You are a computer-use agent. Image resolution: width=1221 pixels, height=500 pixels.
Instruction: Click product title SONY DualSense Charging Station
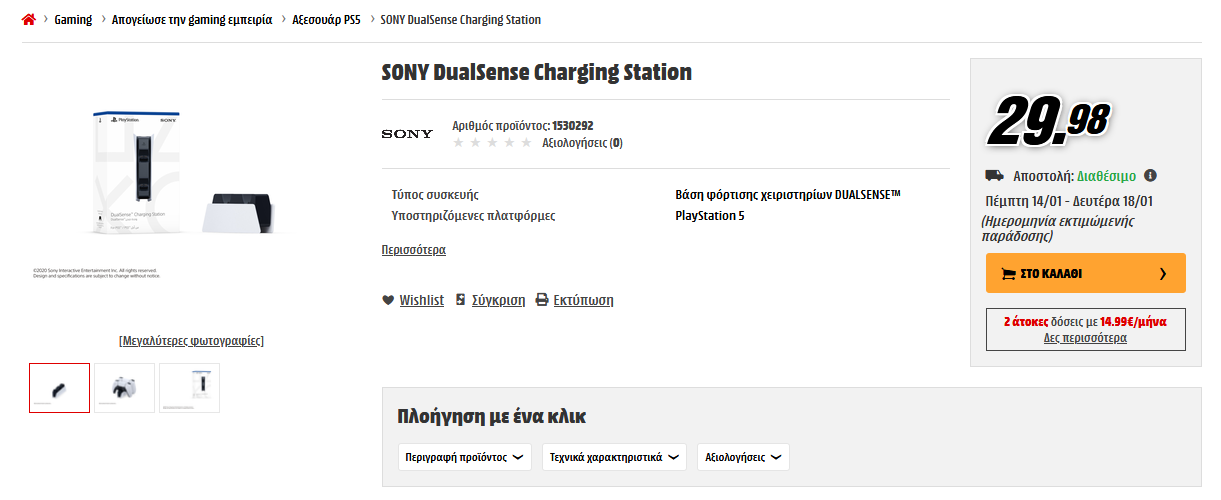point(537,72)
